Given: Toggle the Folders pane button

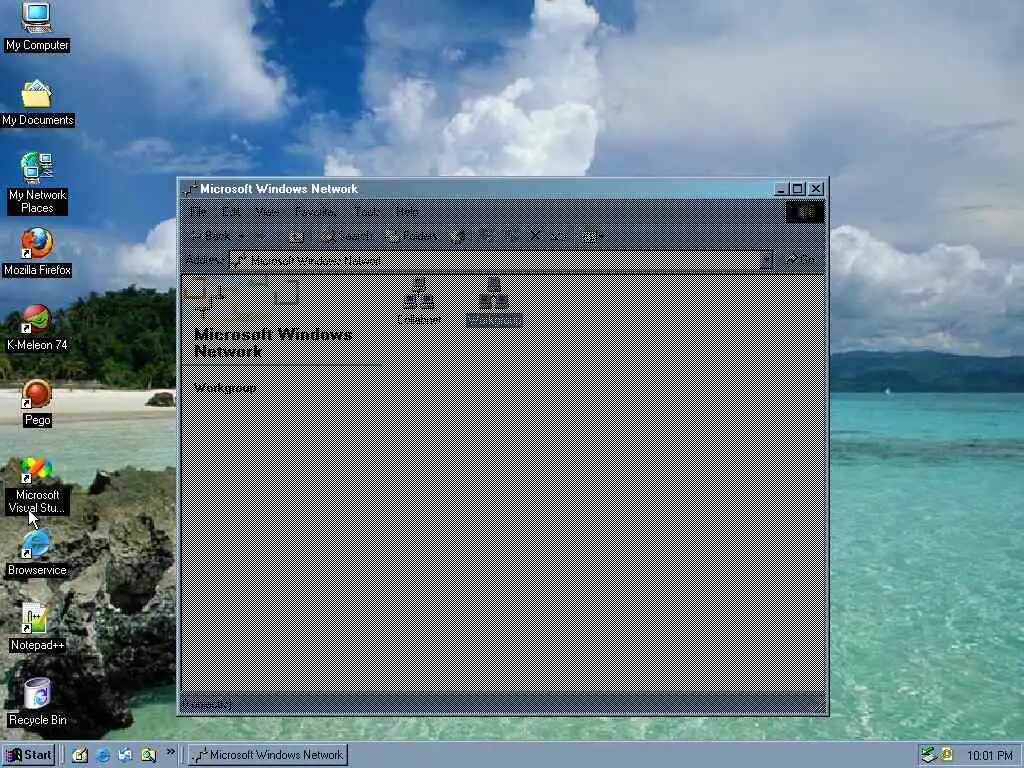Looking at the screenshot, I should pos(411,236).
